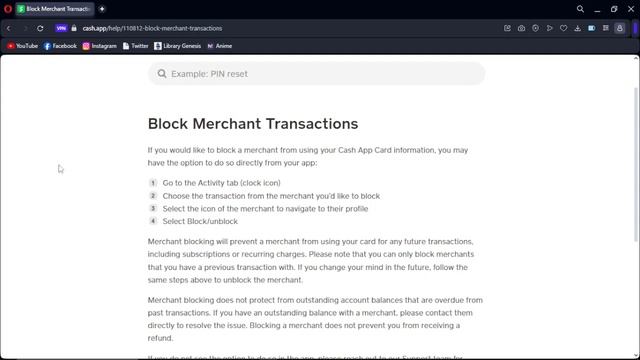The width and height of the screenshot is (640, 360).
Task: Open the tab search magnifier icon
Action: tap(580, 9)
